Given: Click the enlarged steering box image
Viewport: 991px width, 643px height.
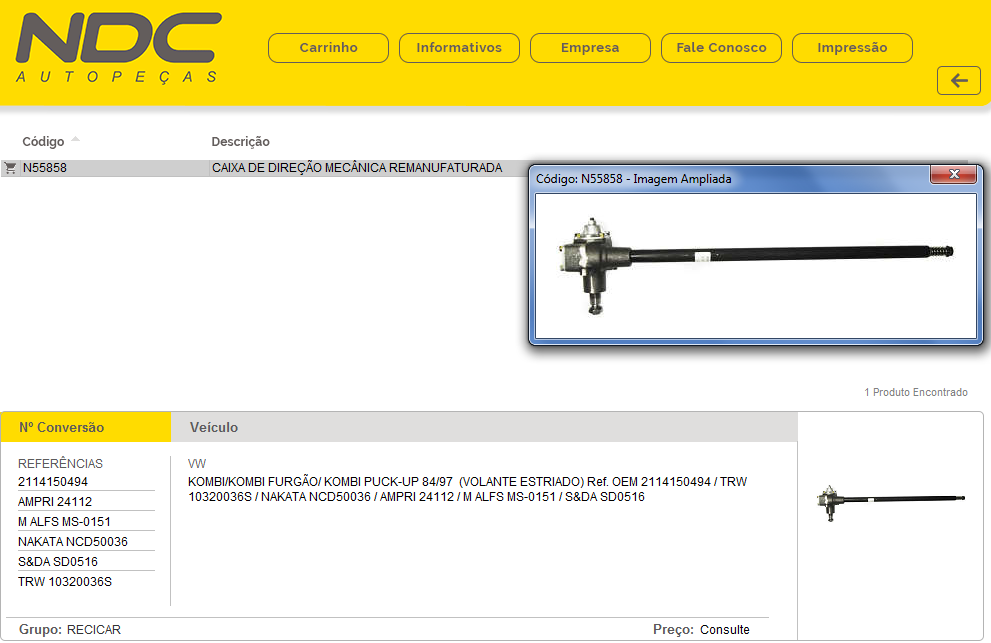Looking at the screenshot, I should (755, 264).
